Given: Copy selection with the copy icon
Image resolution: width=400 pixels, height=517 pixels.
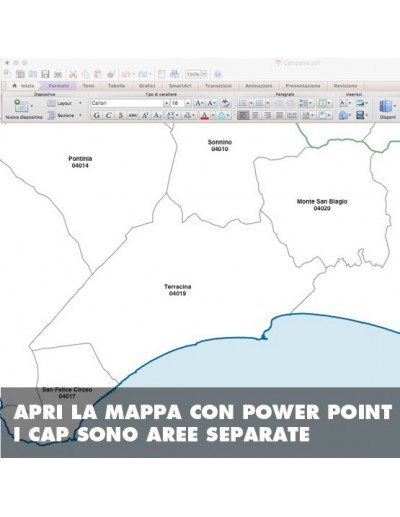Looking at the screenshot, I should coord(86,74).
